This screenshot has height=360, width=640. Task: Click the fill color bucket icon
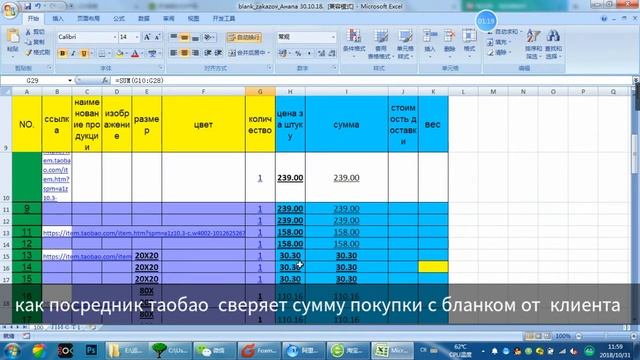(120, 53)
